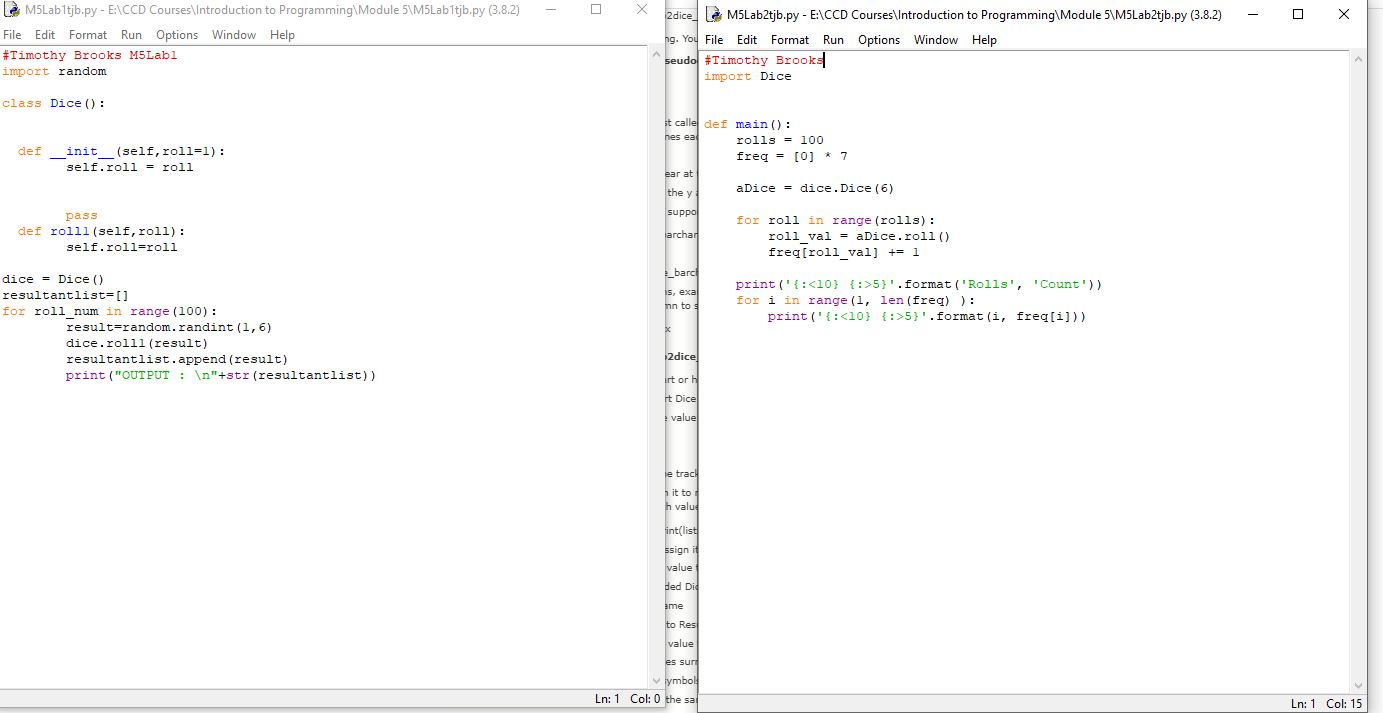Viewport: 1383px width, 713px height.
Task: Click 'def __init__(self,roll=1):' line
Action: click(122, 152)
